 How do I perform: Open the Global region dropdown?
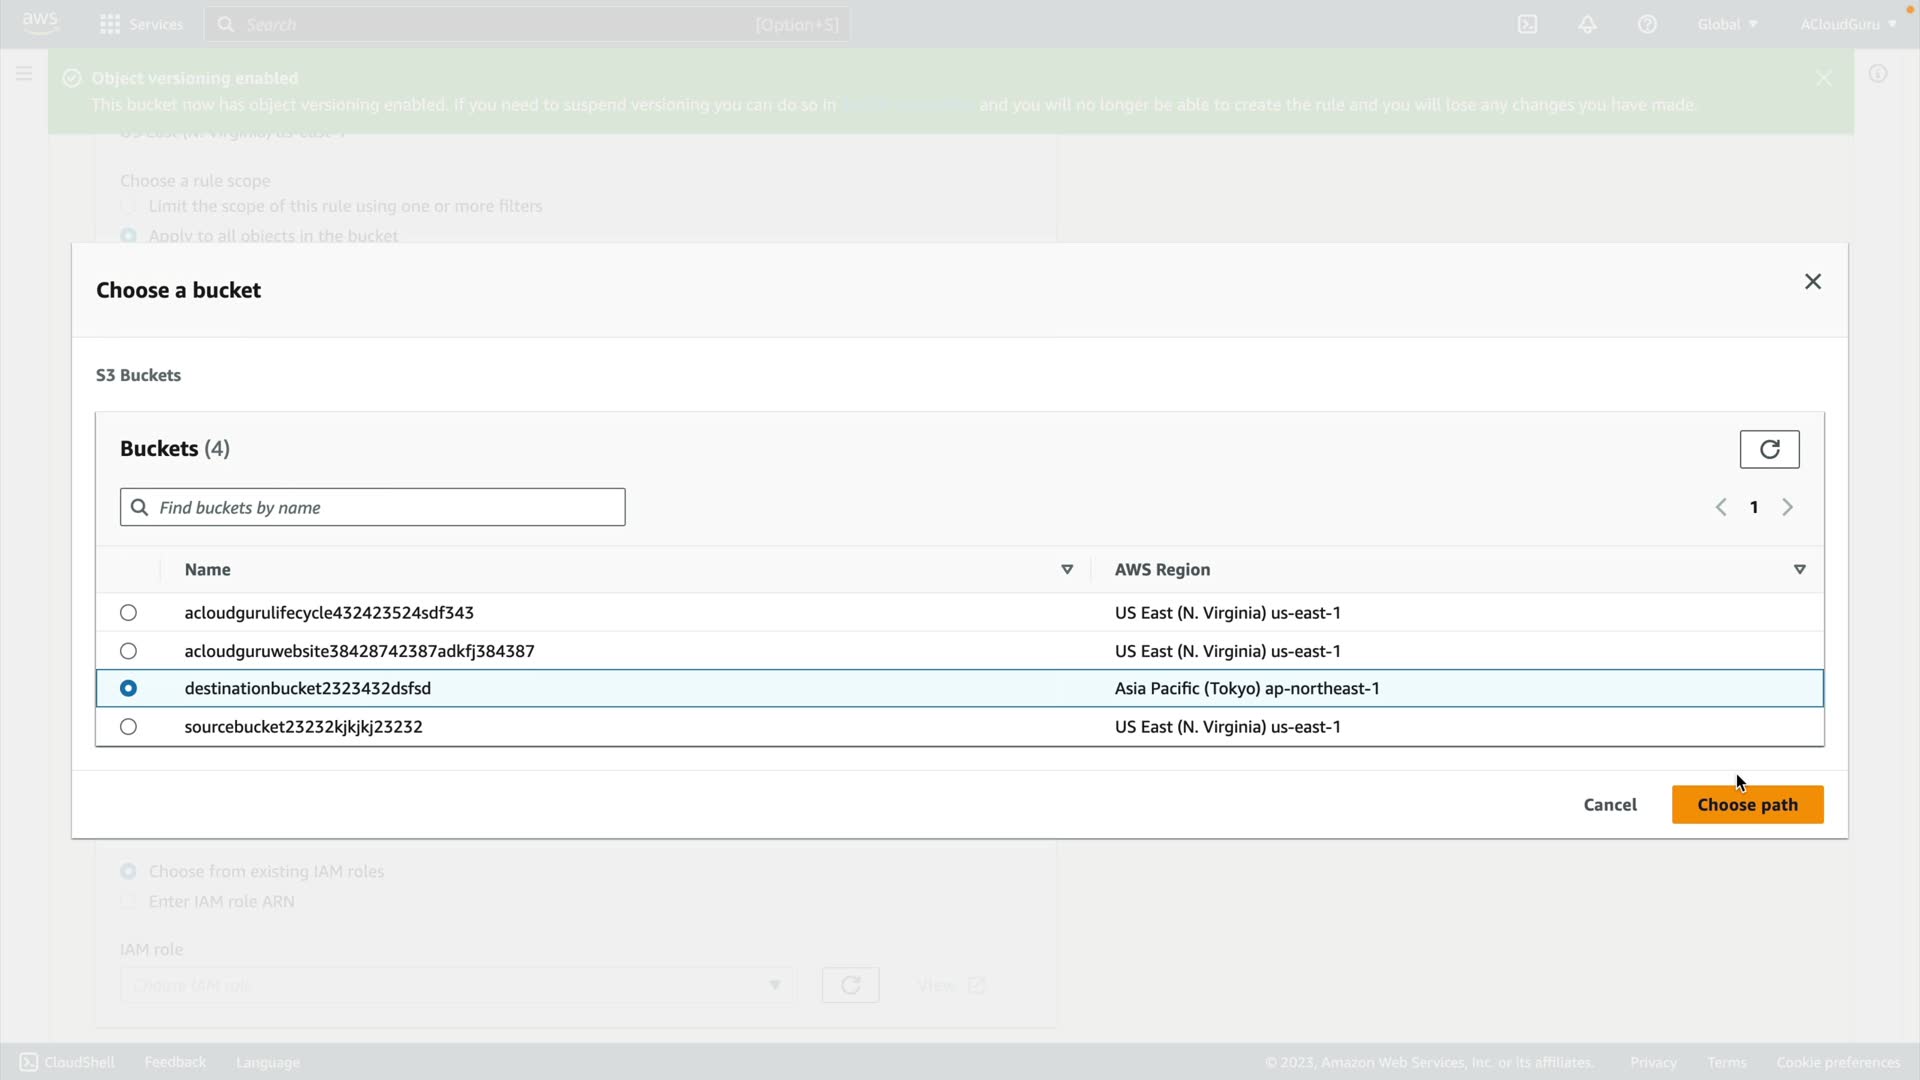(x=1727, y=24)
